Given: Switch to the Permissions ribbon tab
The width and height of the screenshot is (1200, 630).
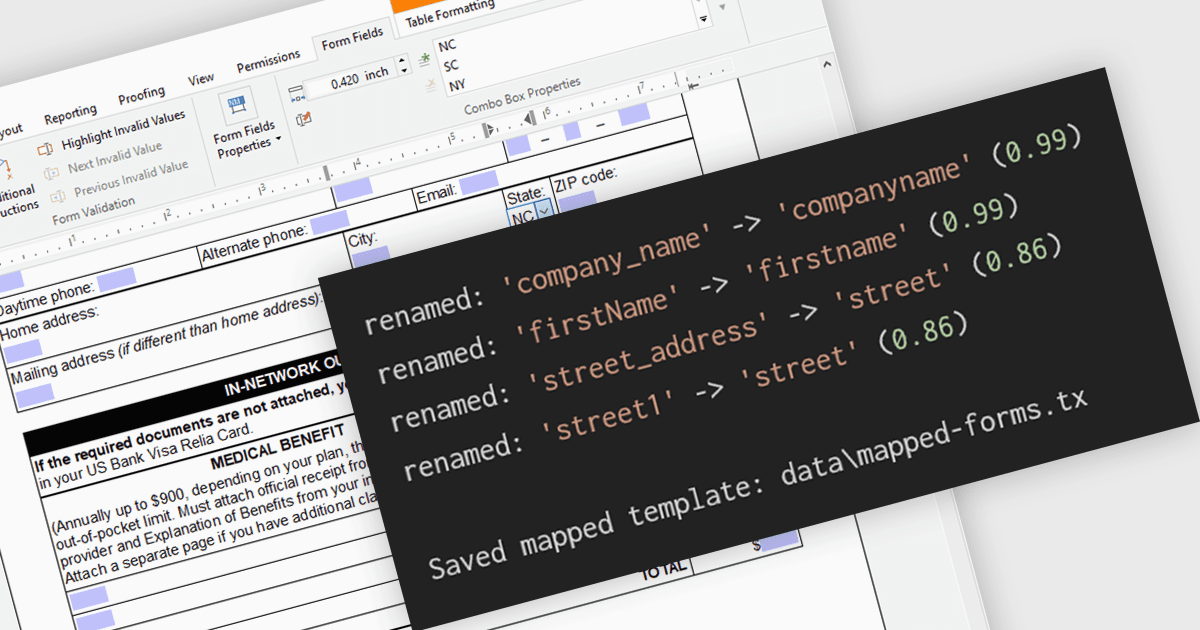Looking at the screenshot, I should click(x=268, y=62).
